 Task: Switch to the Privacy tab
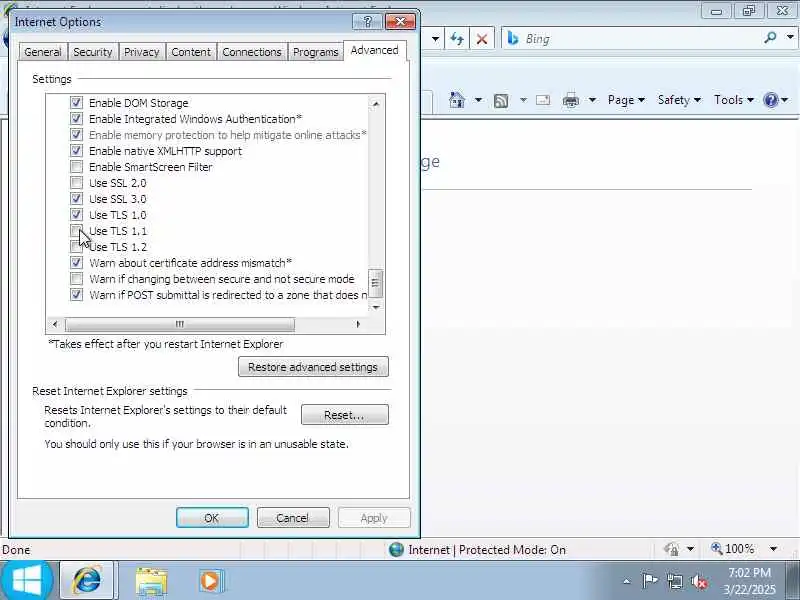(141, 52)
